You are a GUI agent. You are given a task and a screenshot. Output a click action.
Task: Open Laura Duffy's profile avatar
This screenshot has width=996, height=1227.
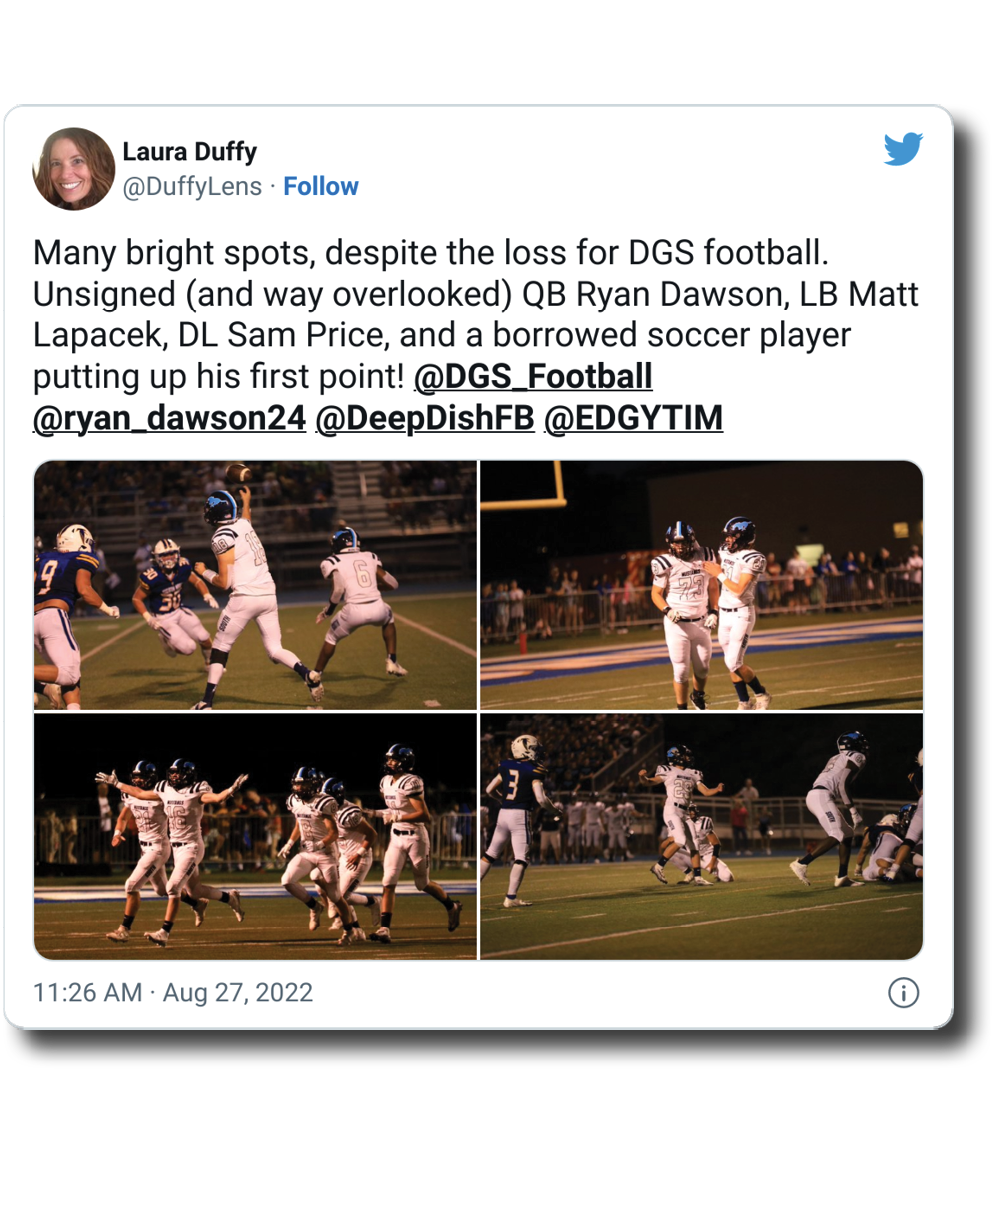click(74, 169)
